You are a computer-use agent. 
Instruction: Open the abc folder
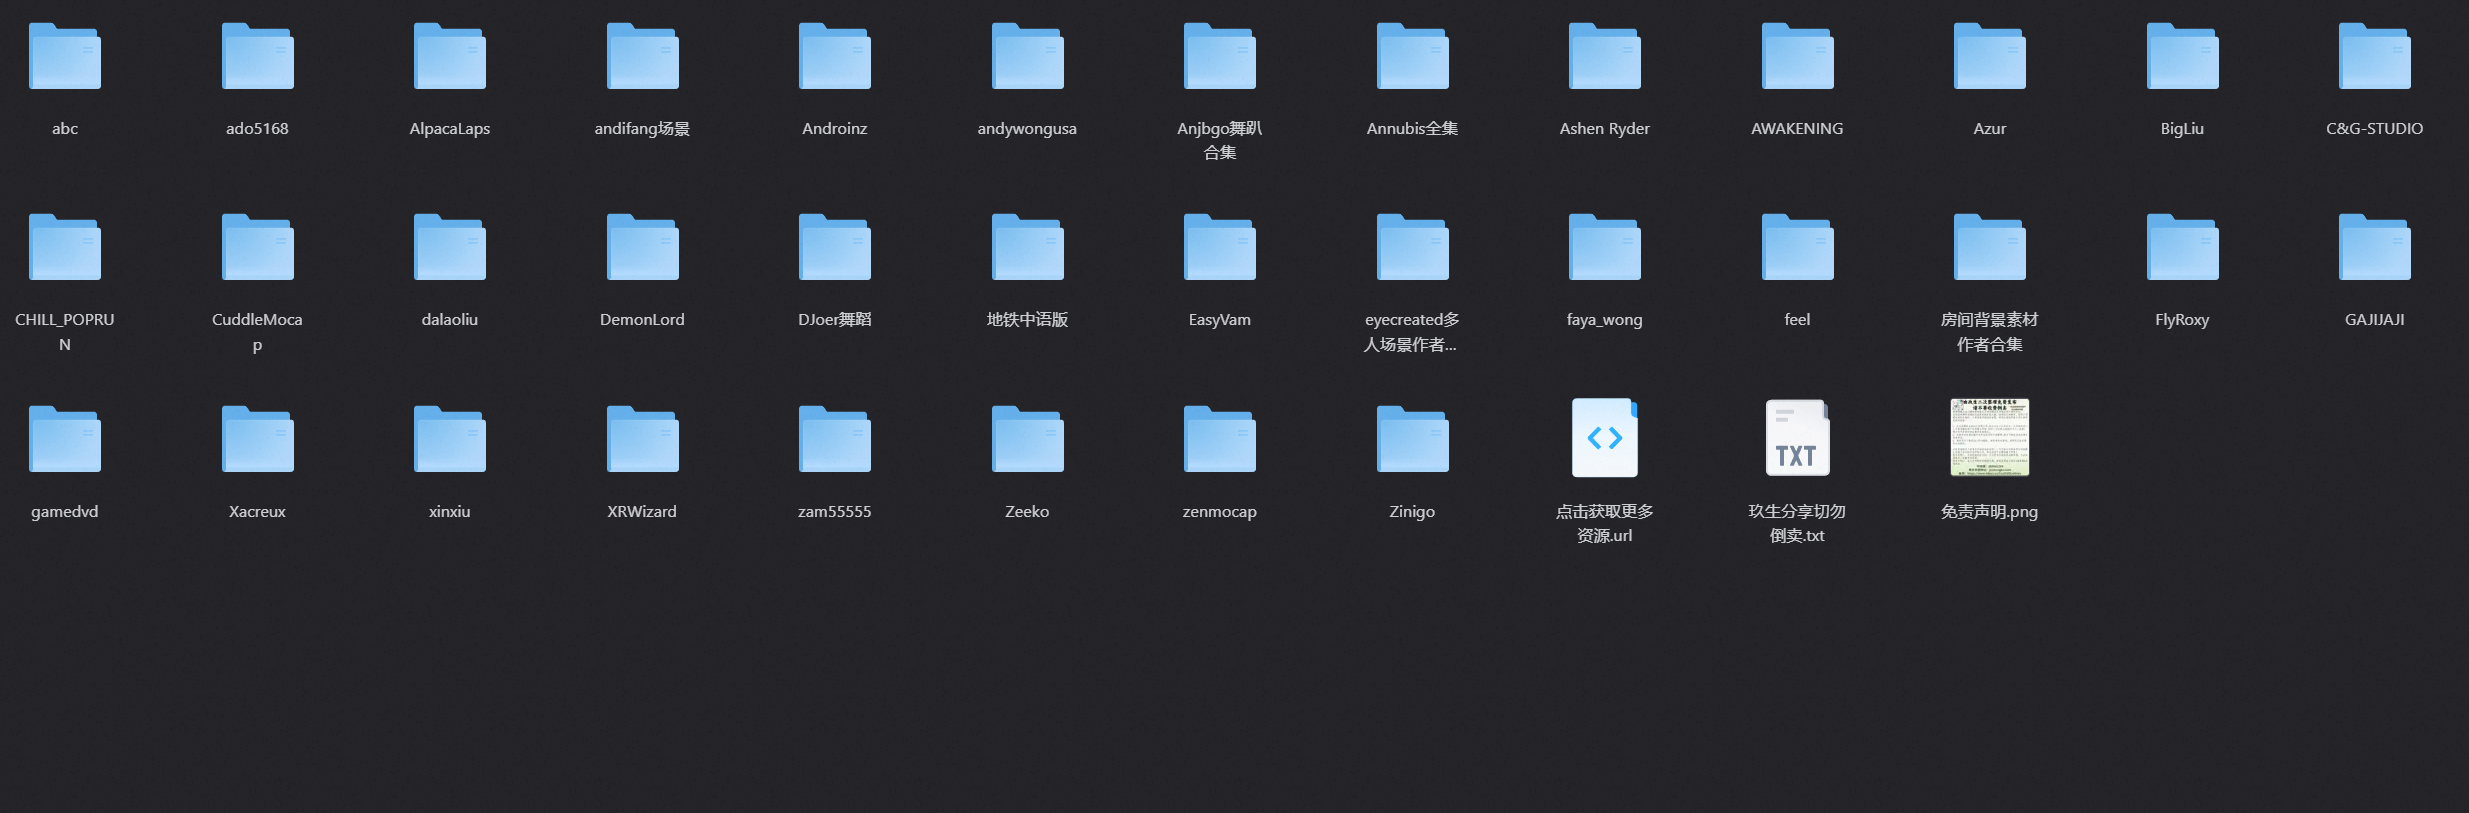tap(65, 56)
